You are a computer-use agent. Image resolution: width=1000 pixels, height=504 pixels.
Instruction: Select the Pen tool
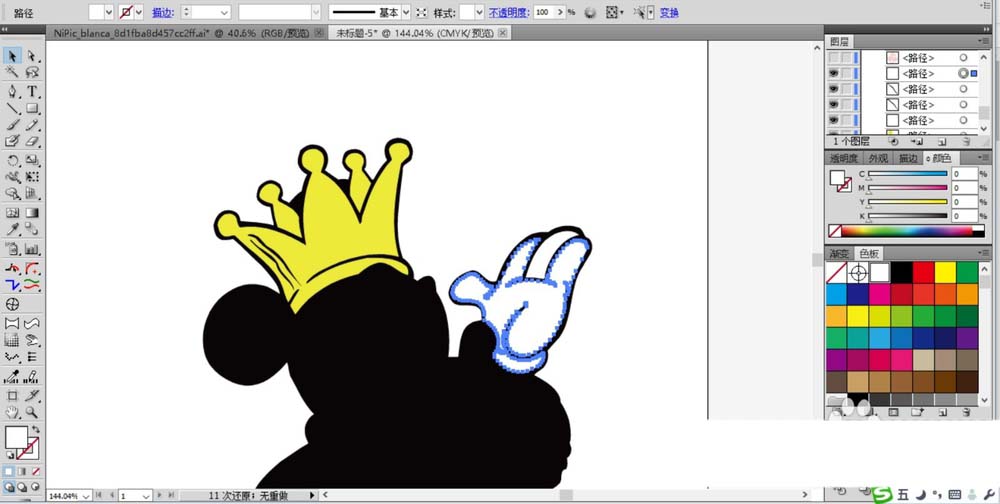pyautogui.click(x=12, y=91)
